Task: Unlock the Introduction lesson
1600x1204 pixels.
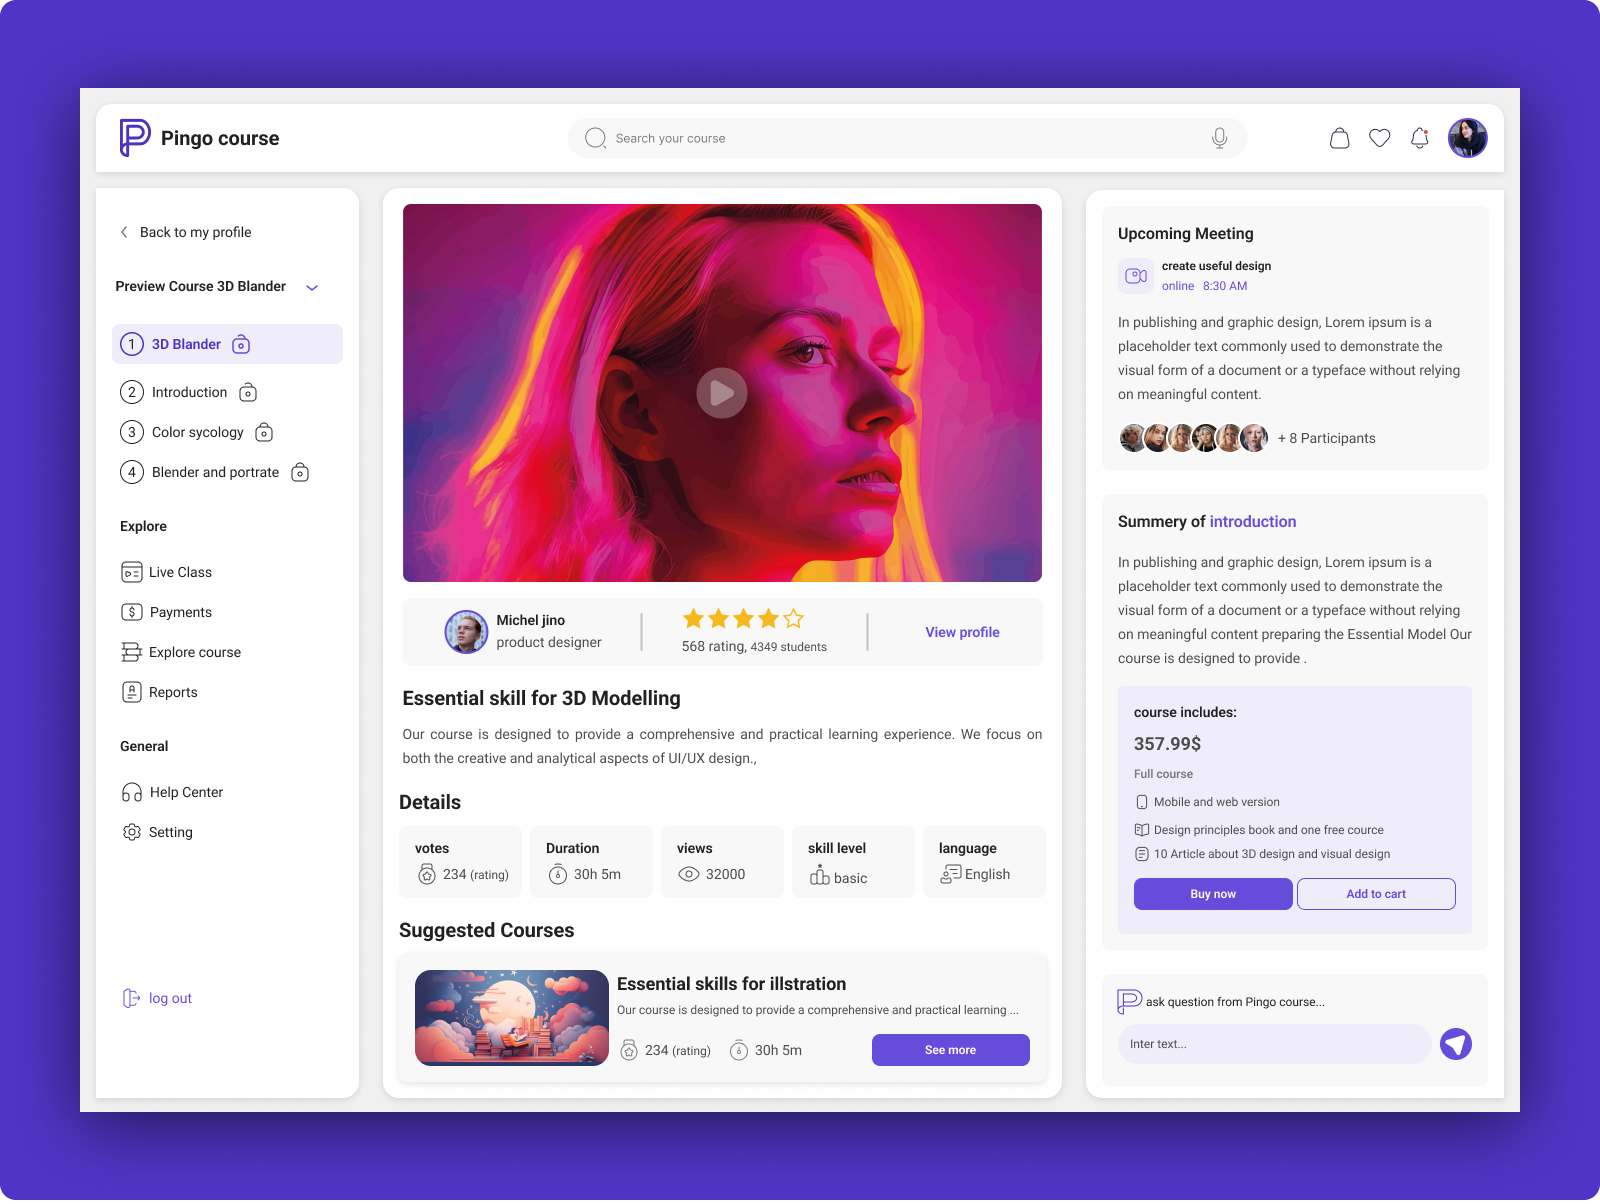Action: [247, 392]
